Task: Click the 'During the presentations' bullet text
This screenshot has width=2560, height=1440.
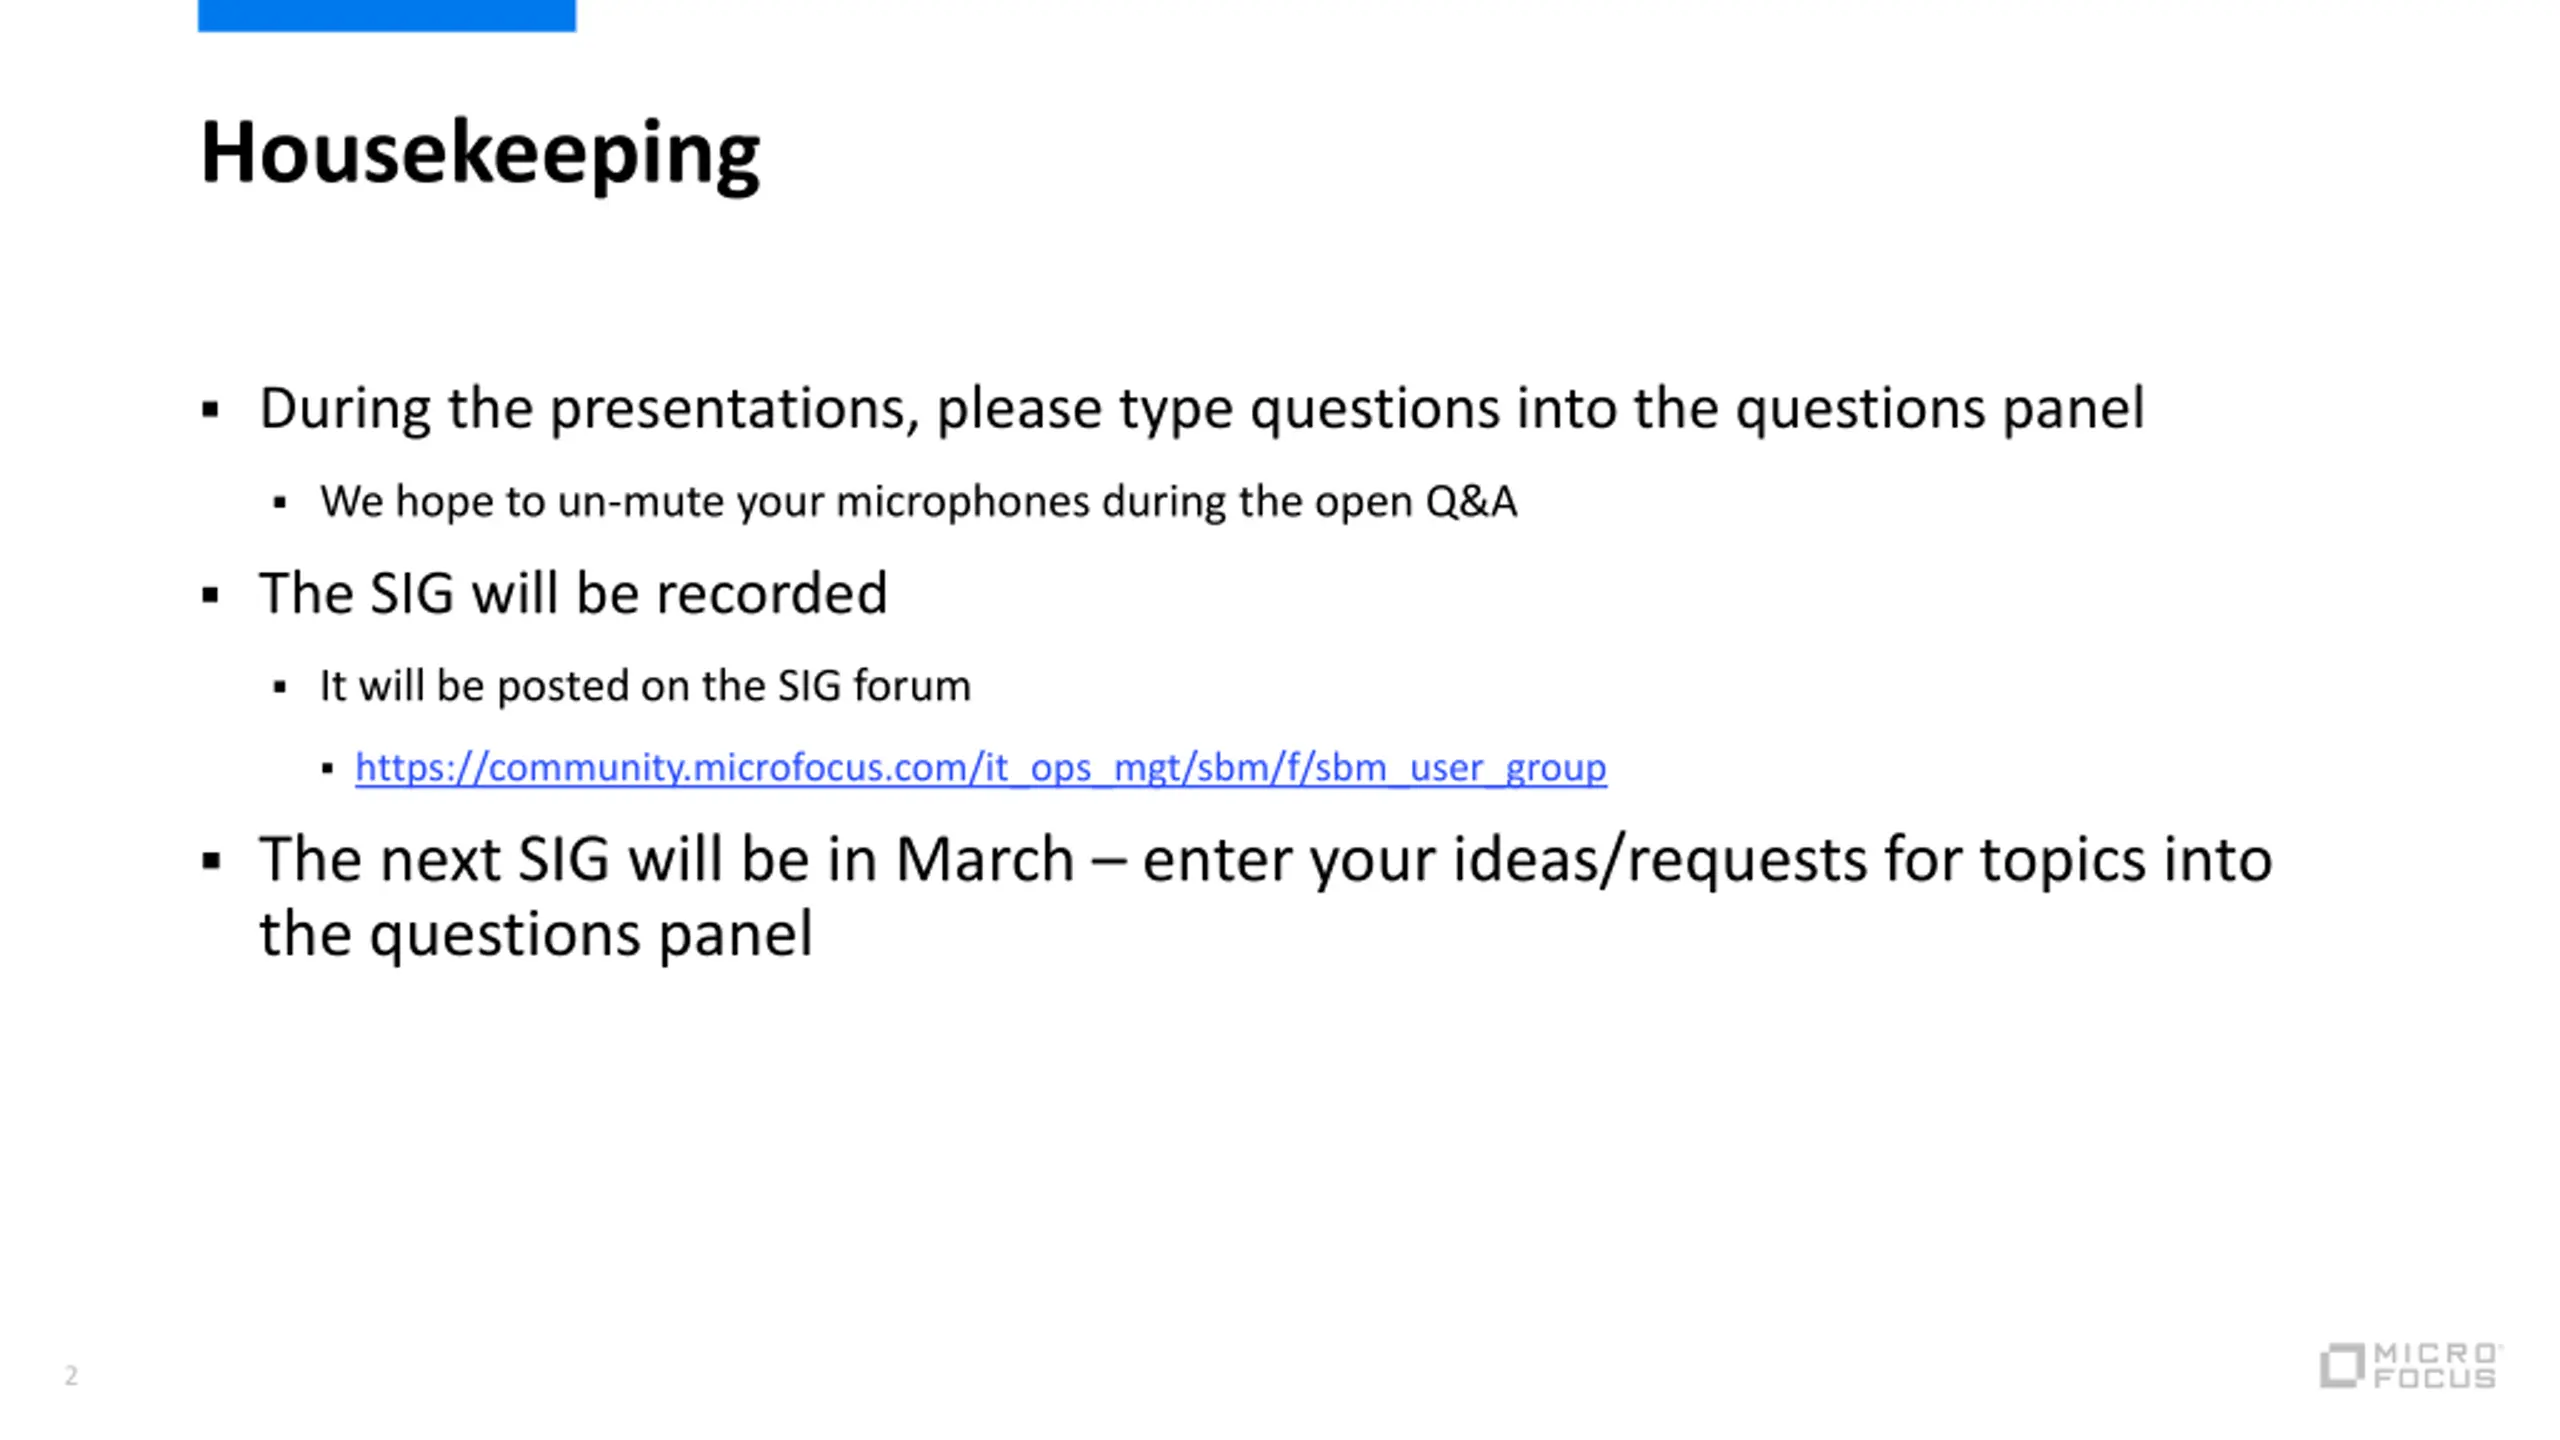Action: 1201,409
